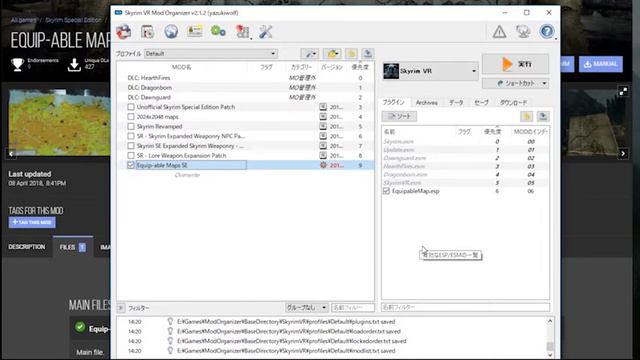Open the Default profile dropdown
The height and width of the screenshot is (360, 640).
tap(211, 53)
